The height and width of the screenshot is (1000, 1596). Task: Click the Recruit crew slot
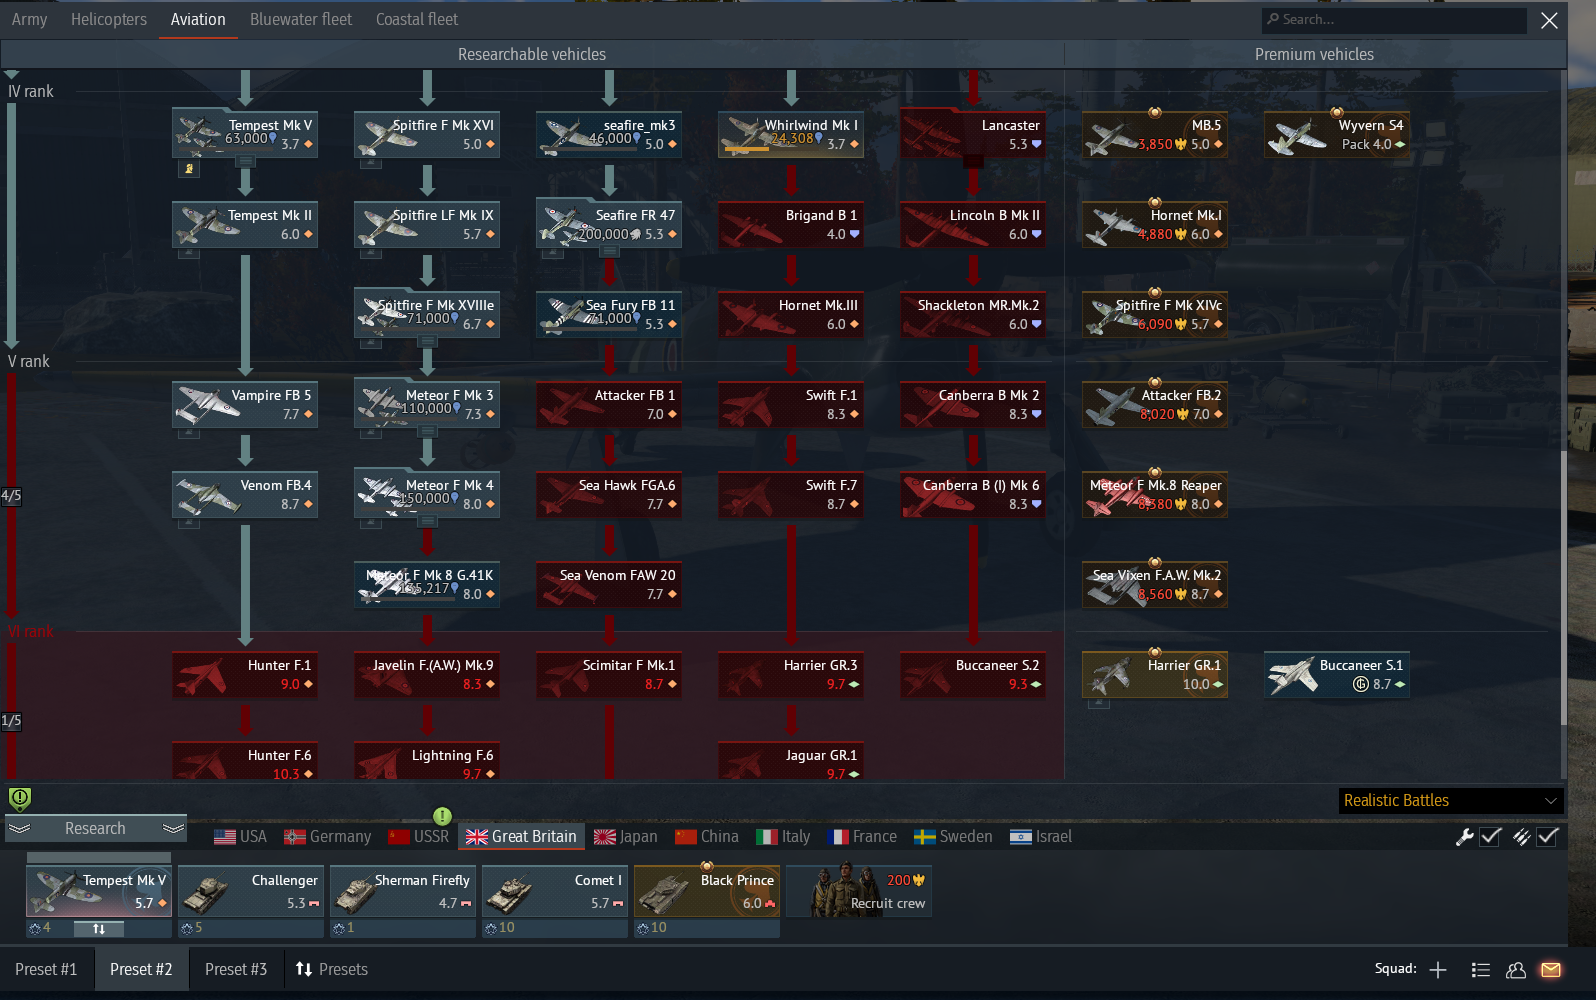tap(859, 892)
